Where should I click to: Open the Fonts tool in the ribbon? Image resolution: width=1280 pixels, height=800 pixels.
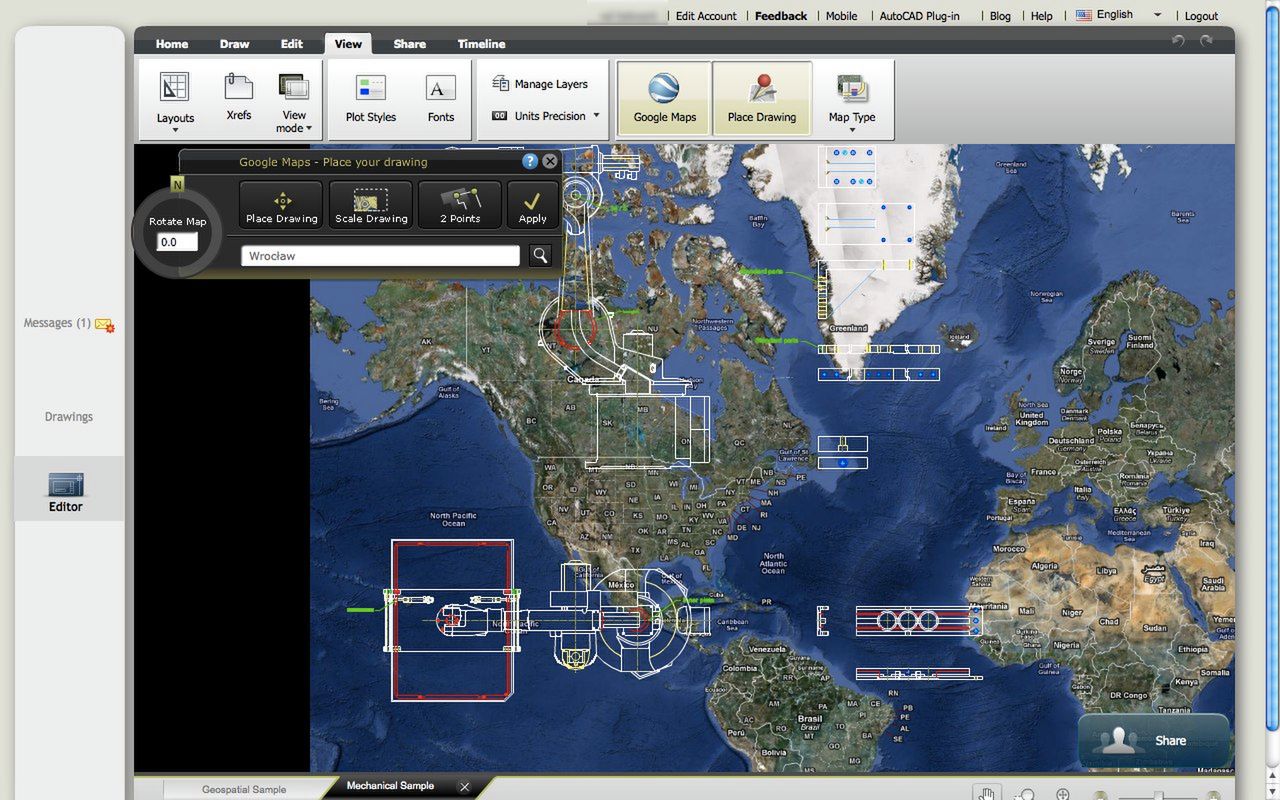point(441,97)
